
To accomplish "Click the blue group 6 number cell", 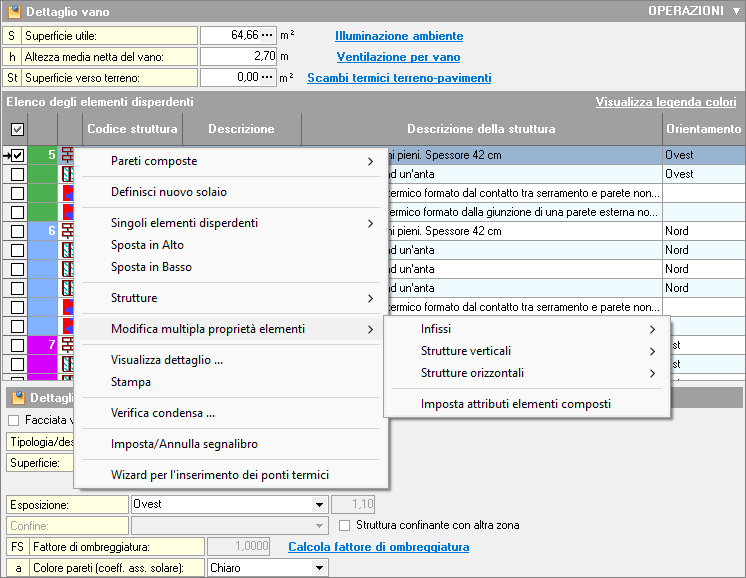I will click(x=43, y=231).
